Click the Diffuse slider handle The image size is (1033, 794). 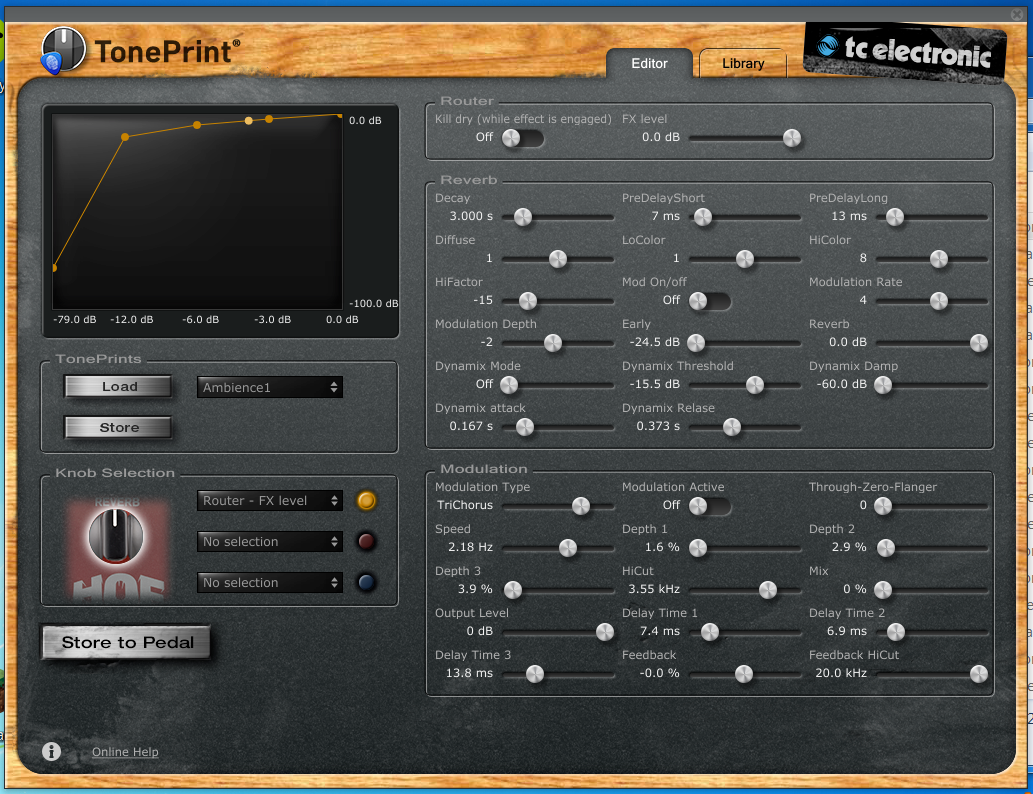coord(558,259)
